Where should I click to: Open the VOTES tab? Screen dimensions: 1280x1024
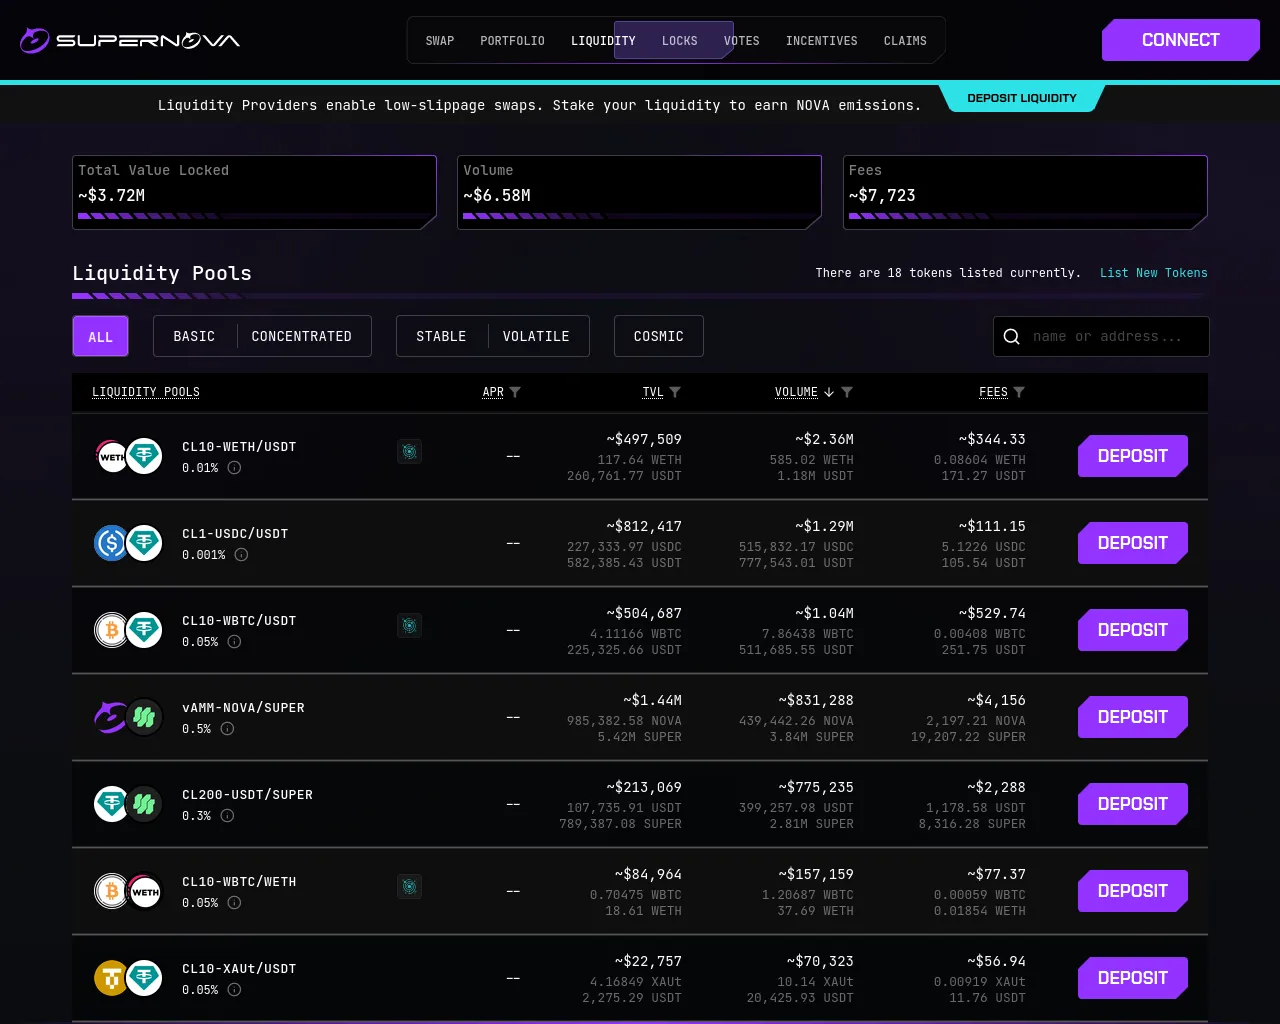point(742,41)
